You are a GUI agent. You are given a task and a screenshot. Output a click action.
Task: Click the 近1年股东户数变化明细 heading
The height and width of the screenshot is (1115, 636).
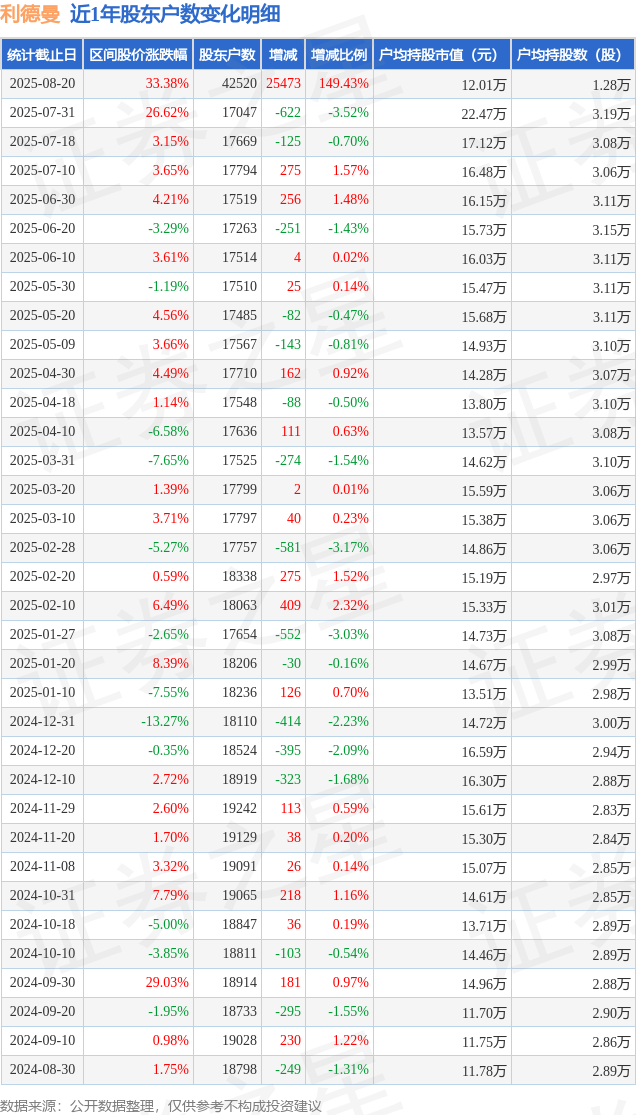(174, 14)
